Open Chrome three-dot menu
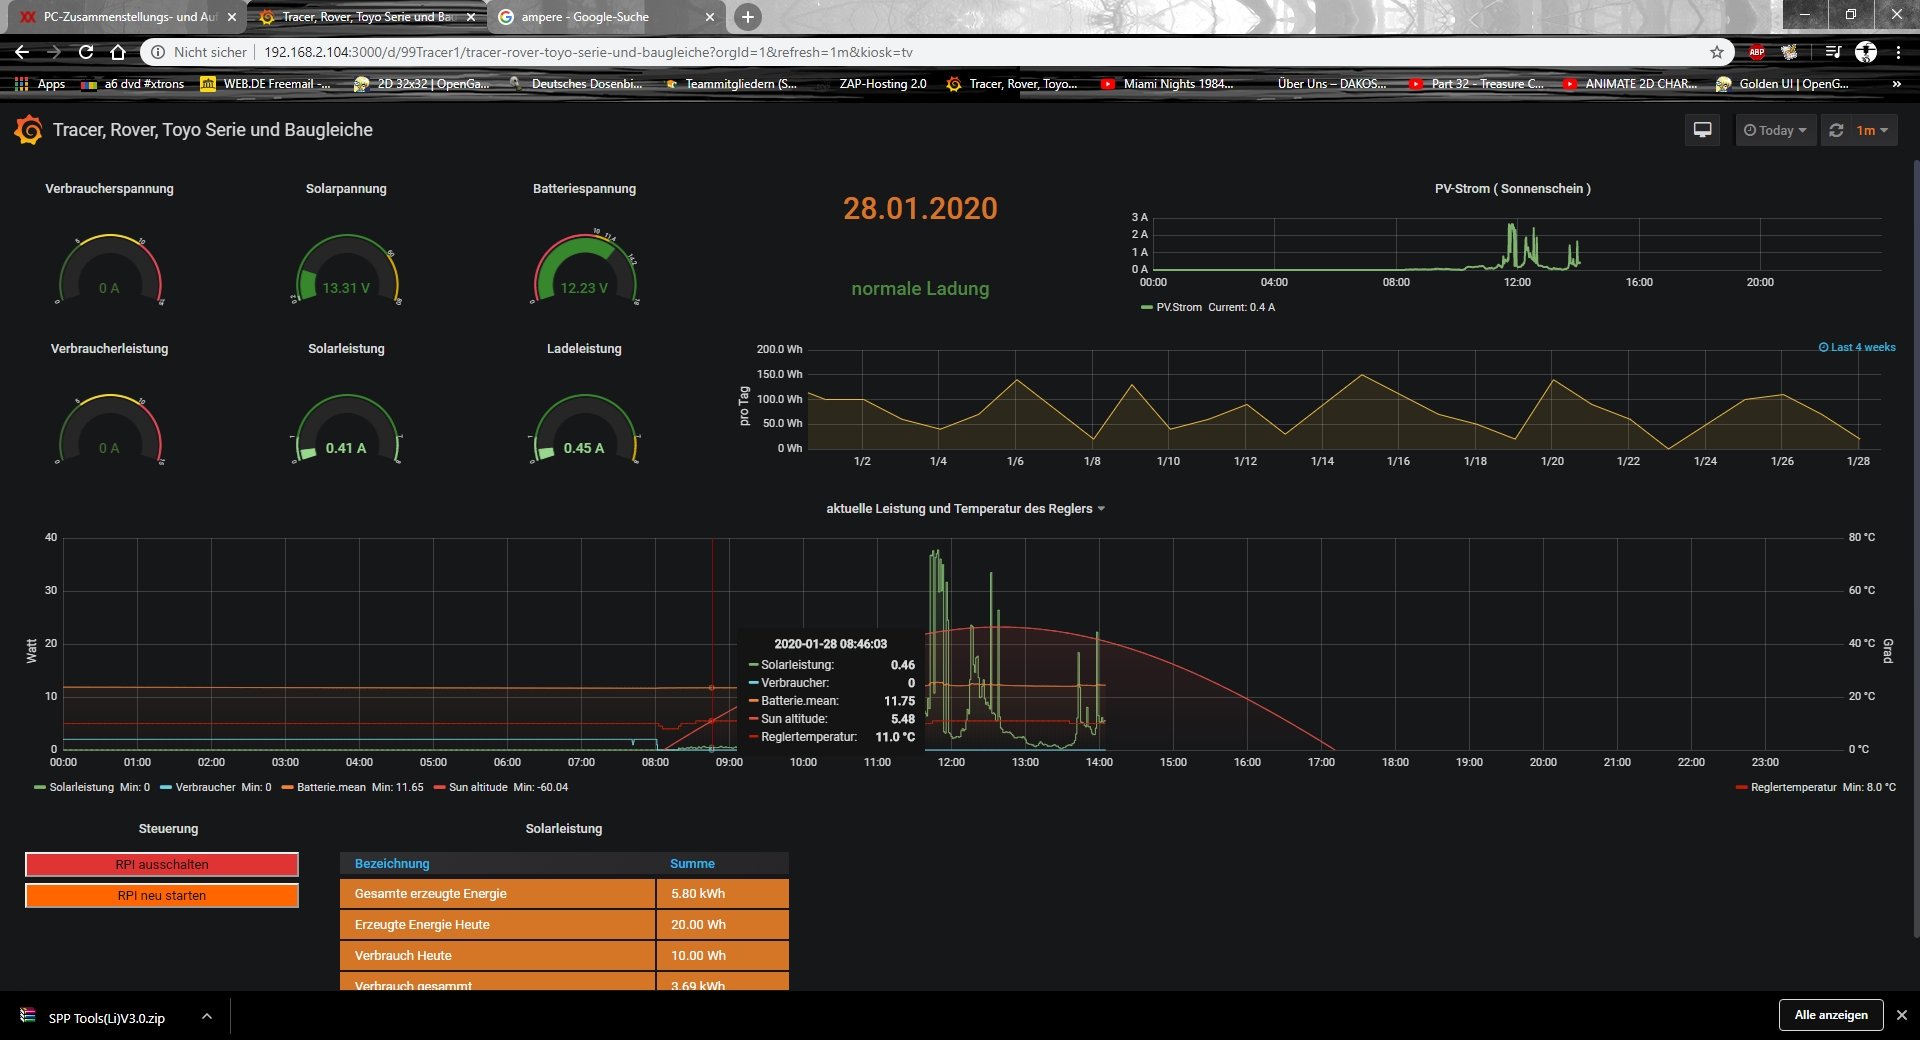1920x1040 pixels. click(x=1898, y=52)
